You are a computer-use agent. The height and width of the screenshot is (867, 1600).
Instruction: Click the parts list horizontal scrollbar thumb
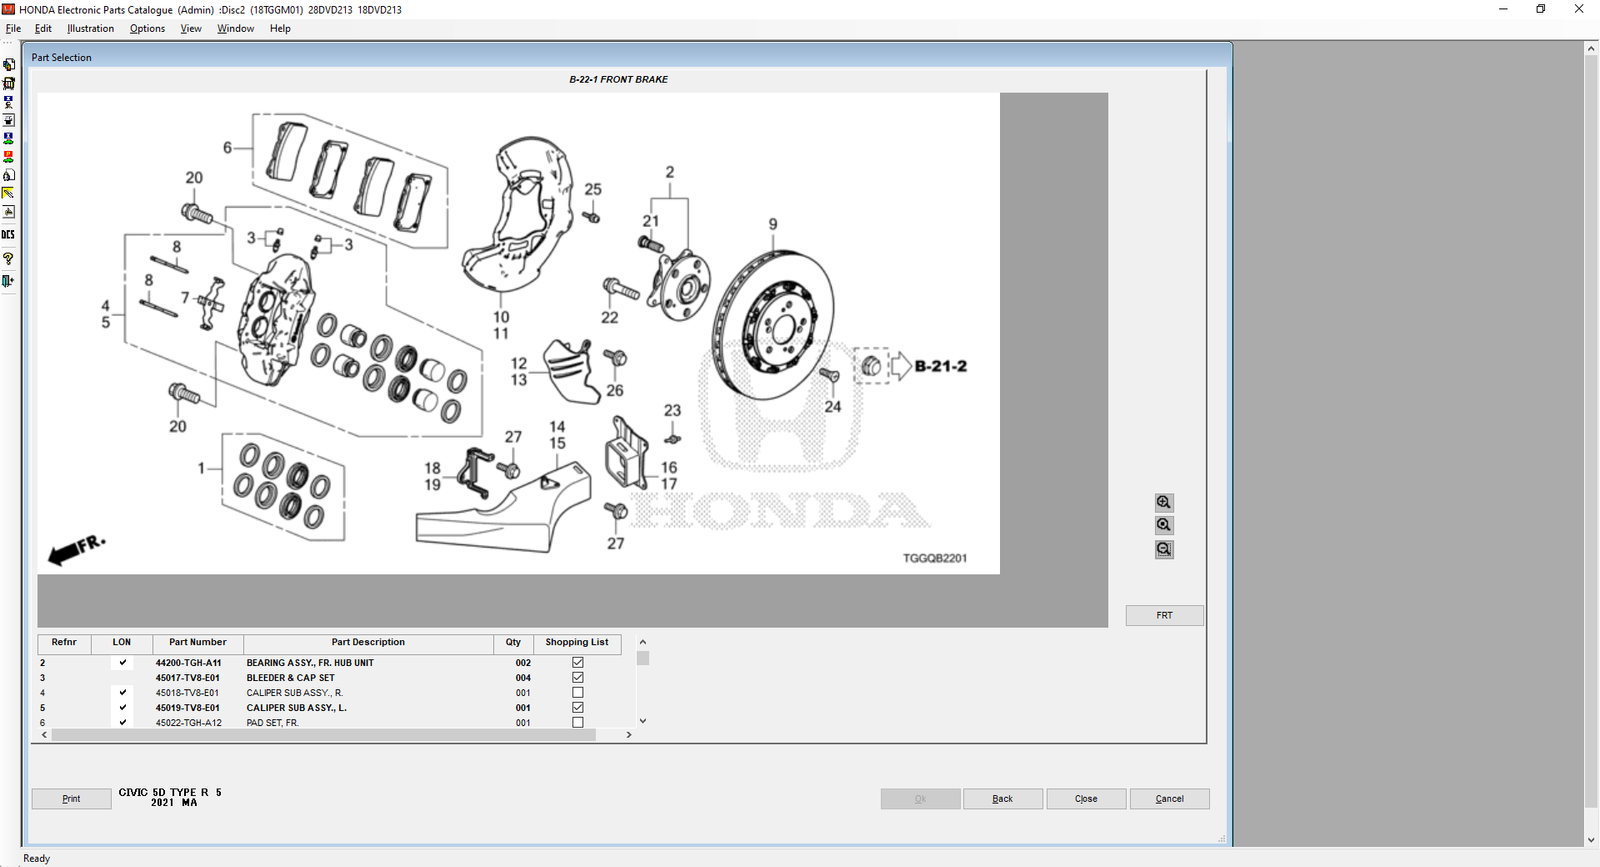(324, 735)
